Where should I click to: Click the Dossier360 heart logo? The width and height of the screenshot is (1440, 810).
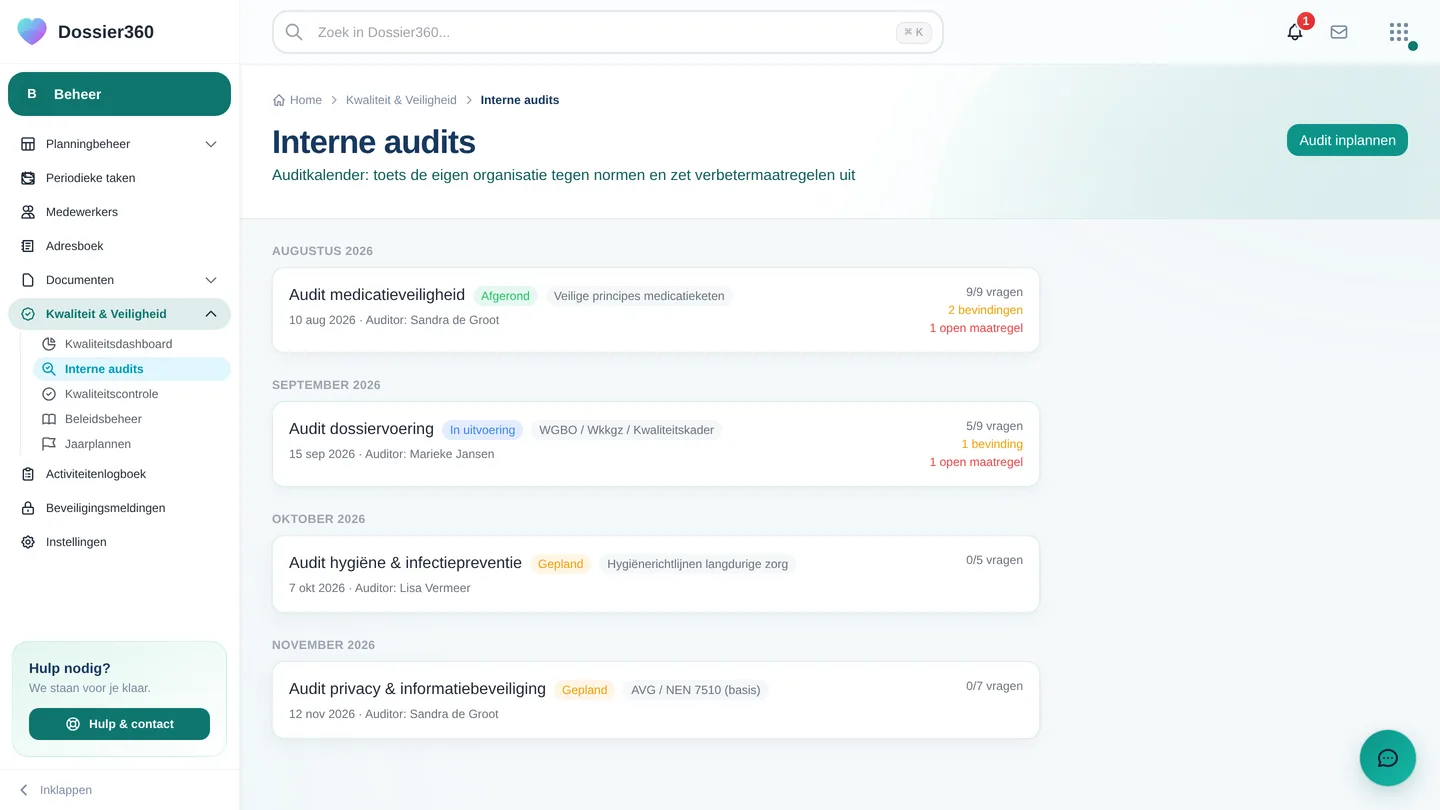(32, 31)
